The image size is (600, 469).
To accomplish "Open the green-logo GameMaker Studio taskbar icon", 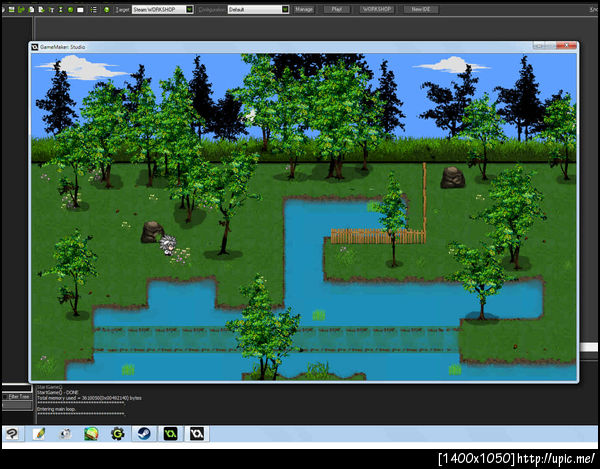I will click(x=170, y=434).
